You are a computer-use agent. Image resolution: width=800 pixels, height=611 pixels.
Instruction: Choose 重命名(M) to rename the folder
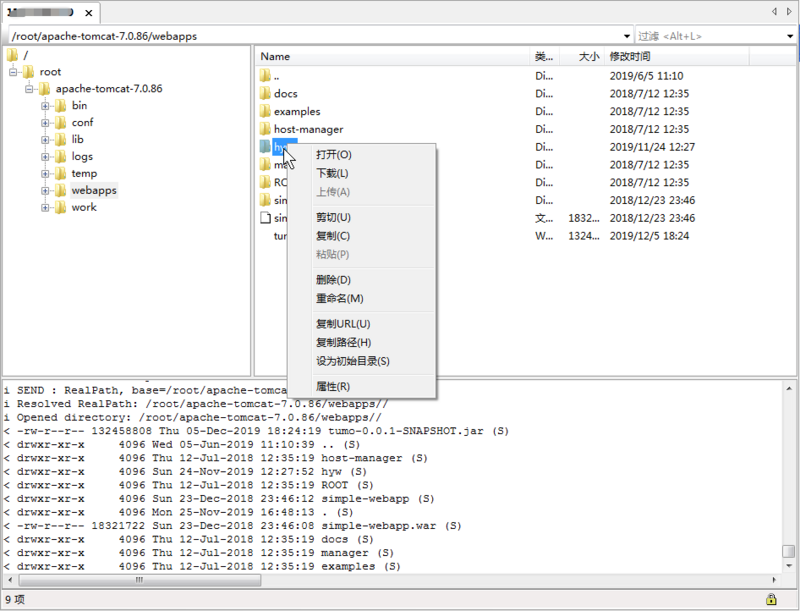339,298
